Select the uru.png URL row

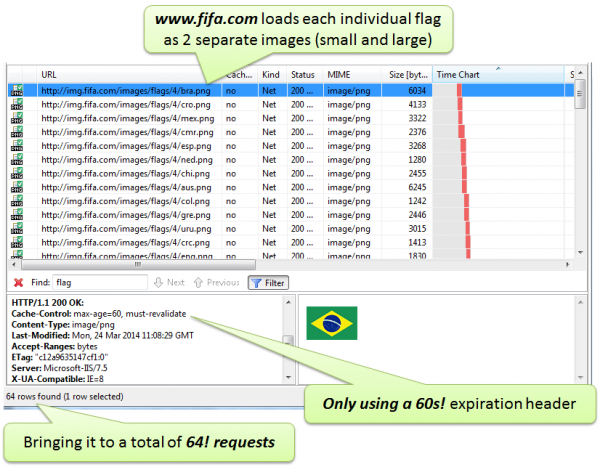(x=126, y=229)
